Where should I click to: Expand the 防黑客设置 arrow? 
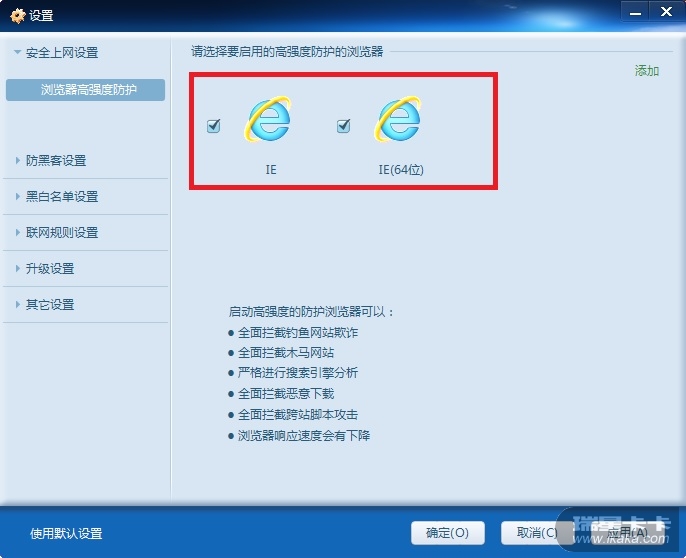pyautogui.click(x=18, y=160)
